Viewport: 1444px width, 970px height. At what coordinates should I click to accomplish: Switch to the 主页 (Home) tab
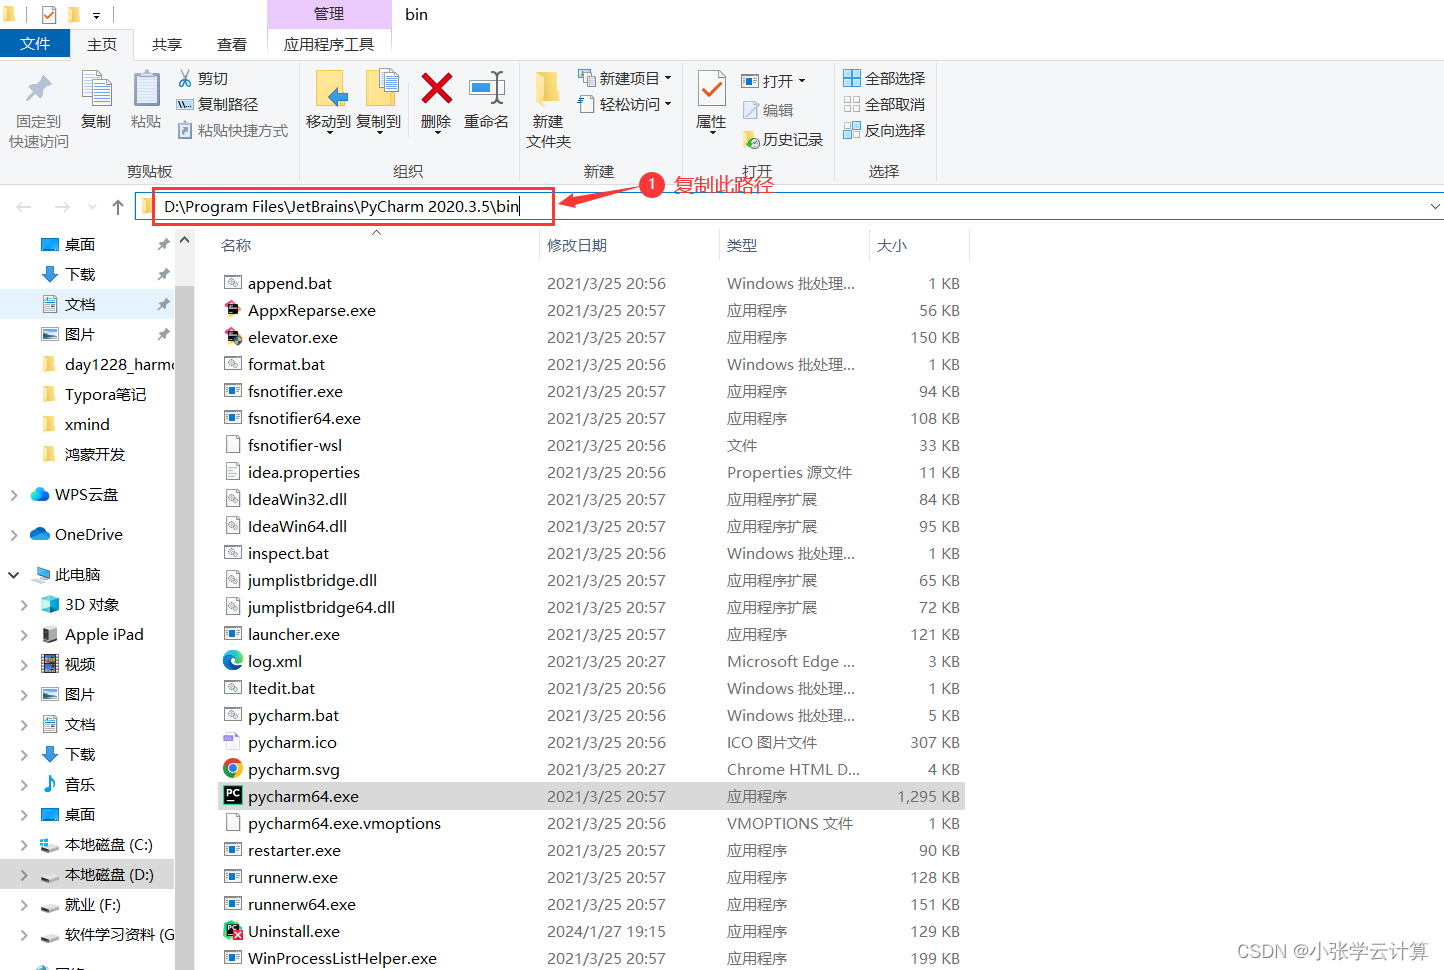pyautogui.click(x=102, y=44)
